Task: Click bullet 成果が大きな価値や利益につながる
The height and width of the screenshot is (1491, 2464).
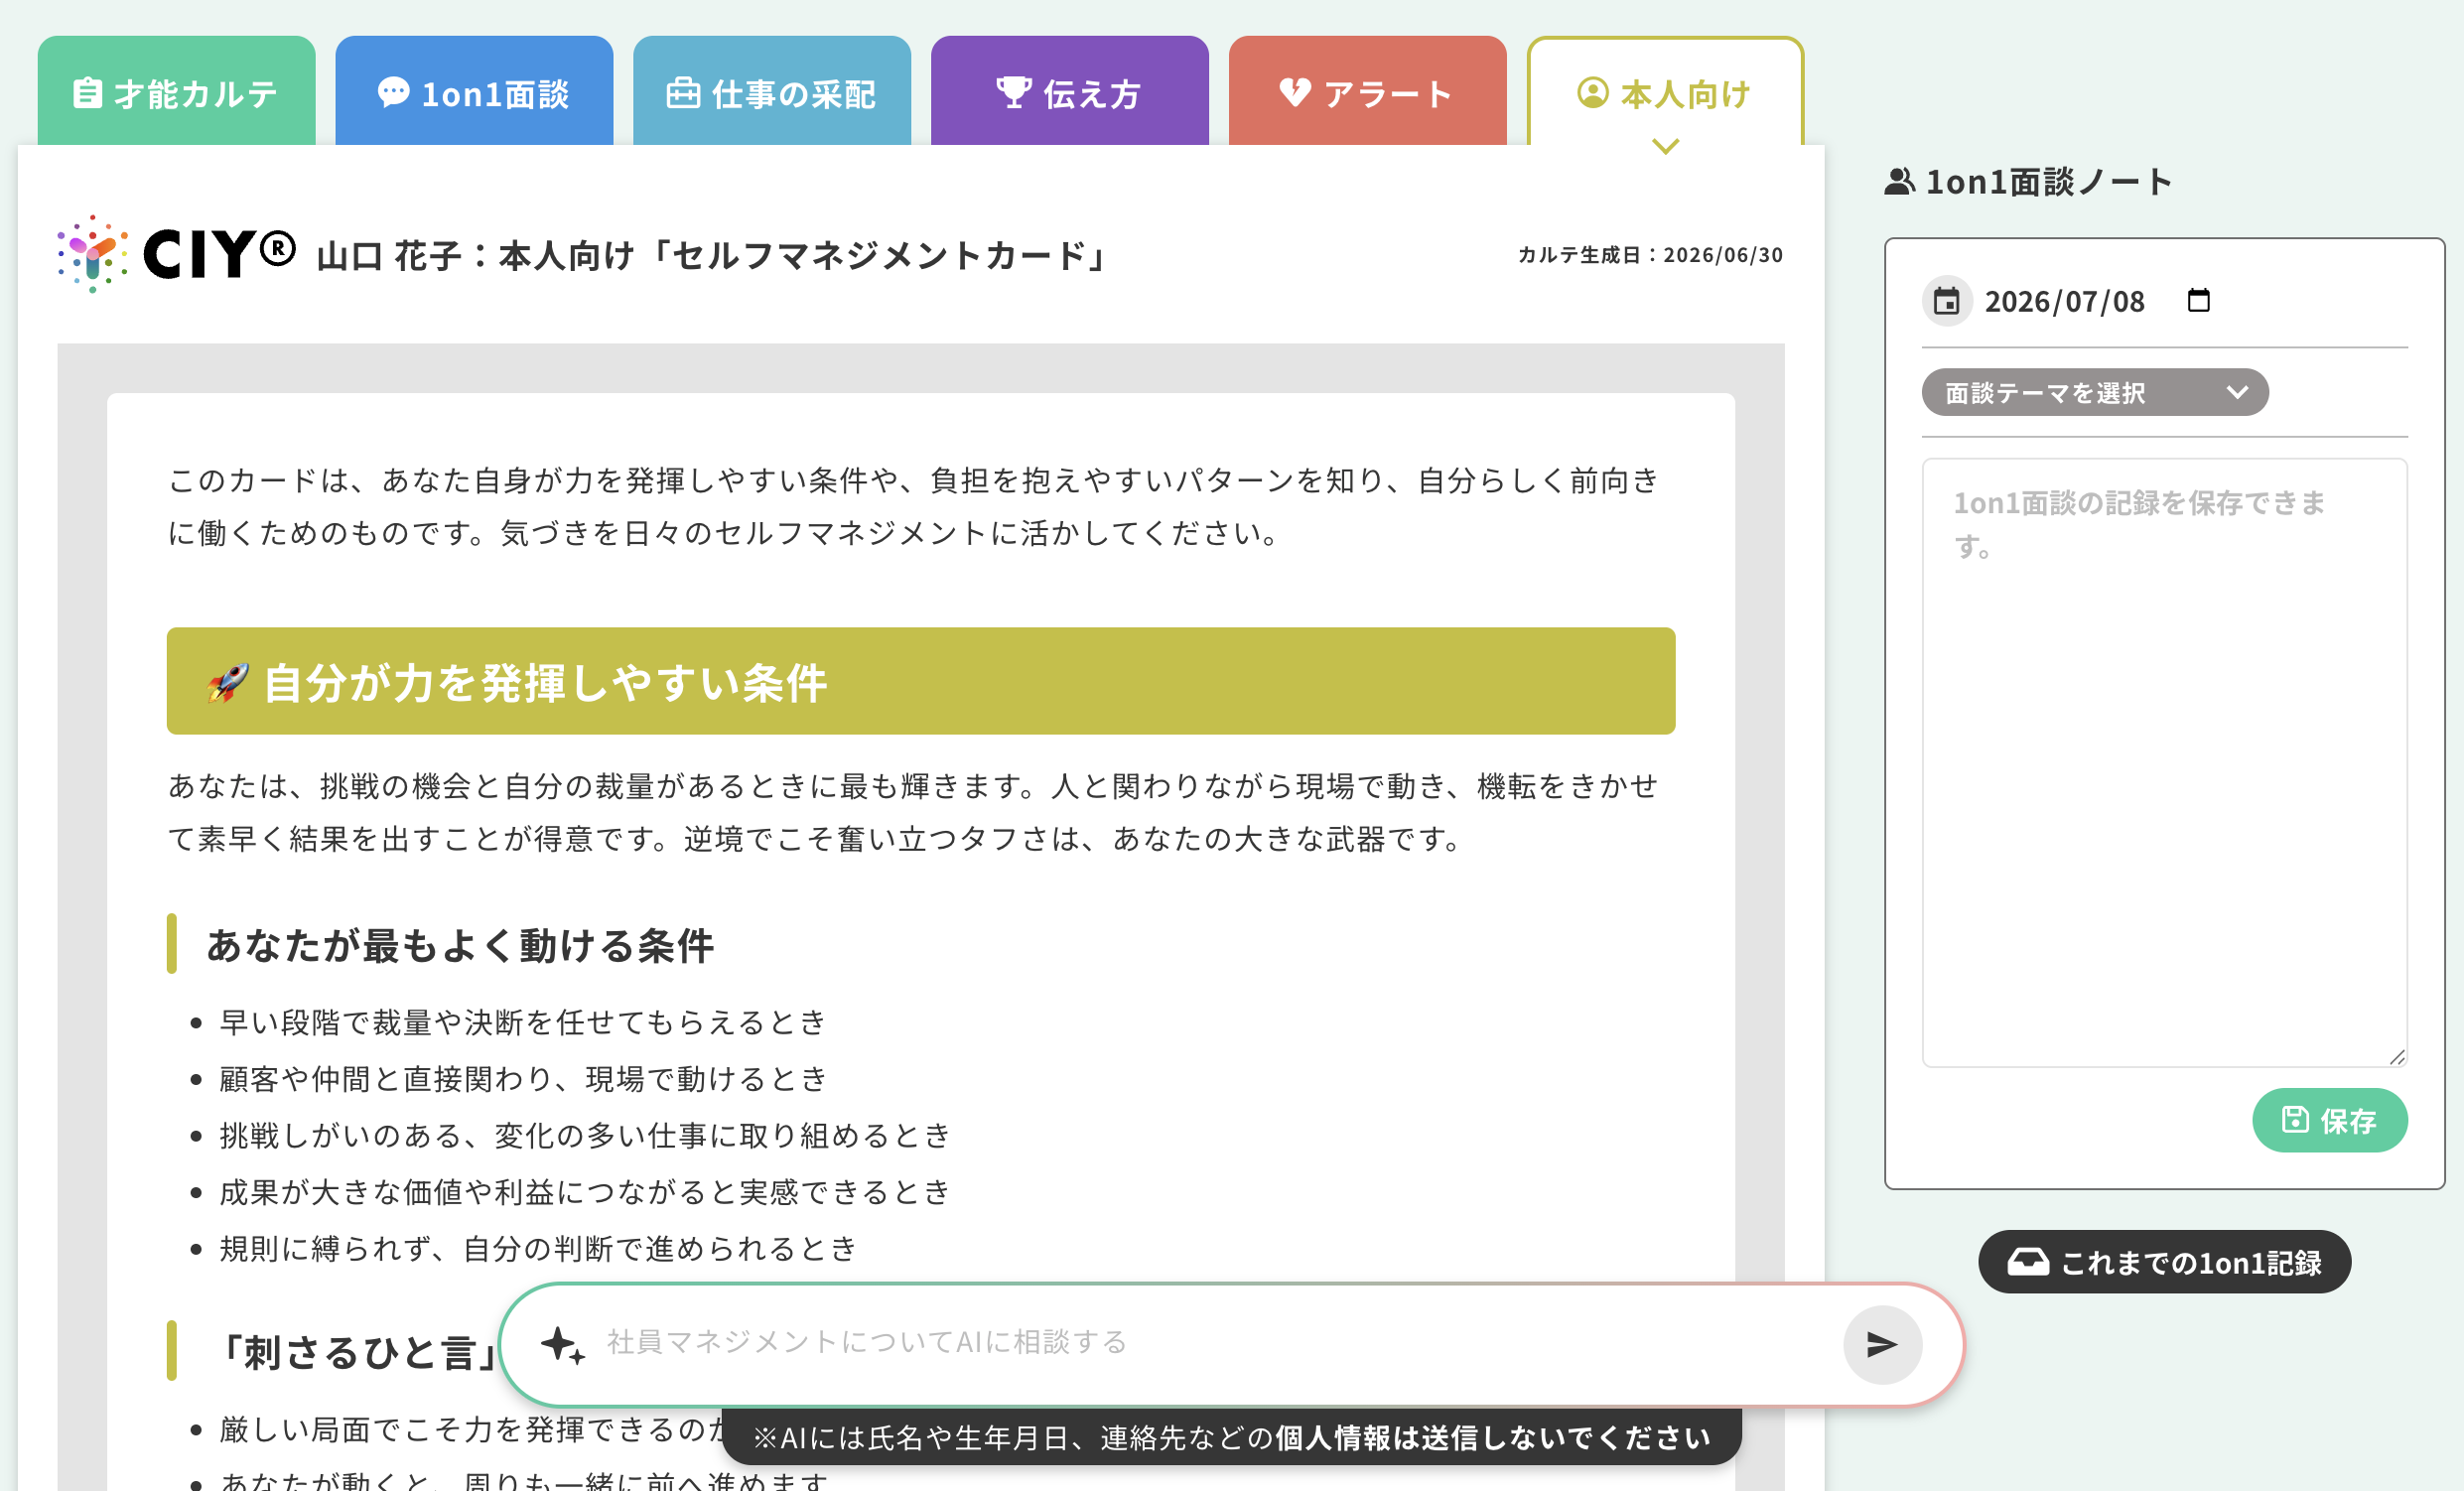Action: tap(585, 1192)
